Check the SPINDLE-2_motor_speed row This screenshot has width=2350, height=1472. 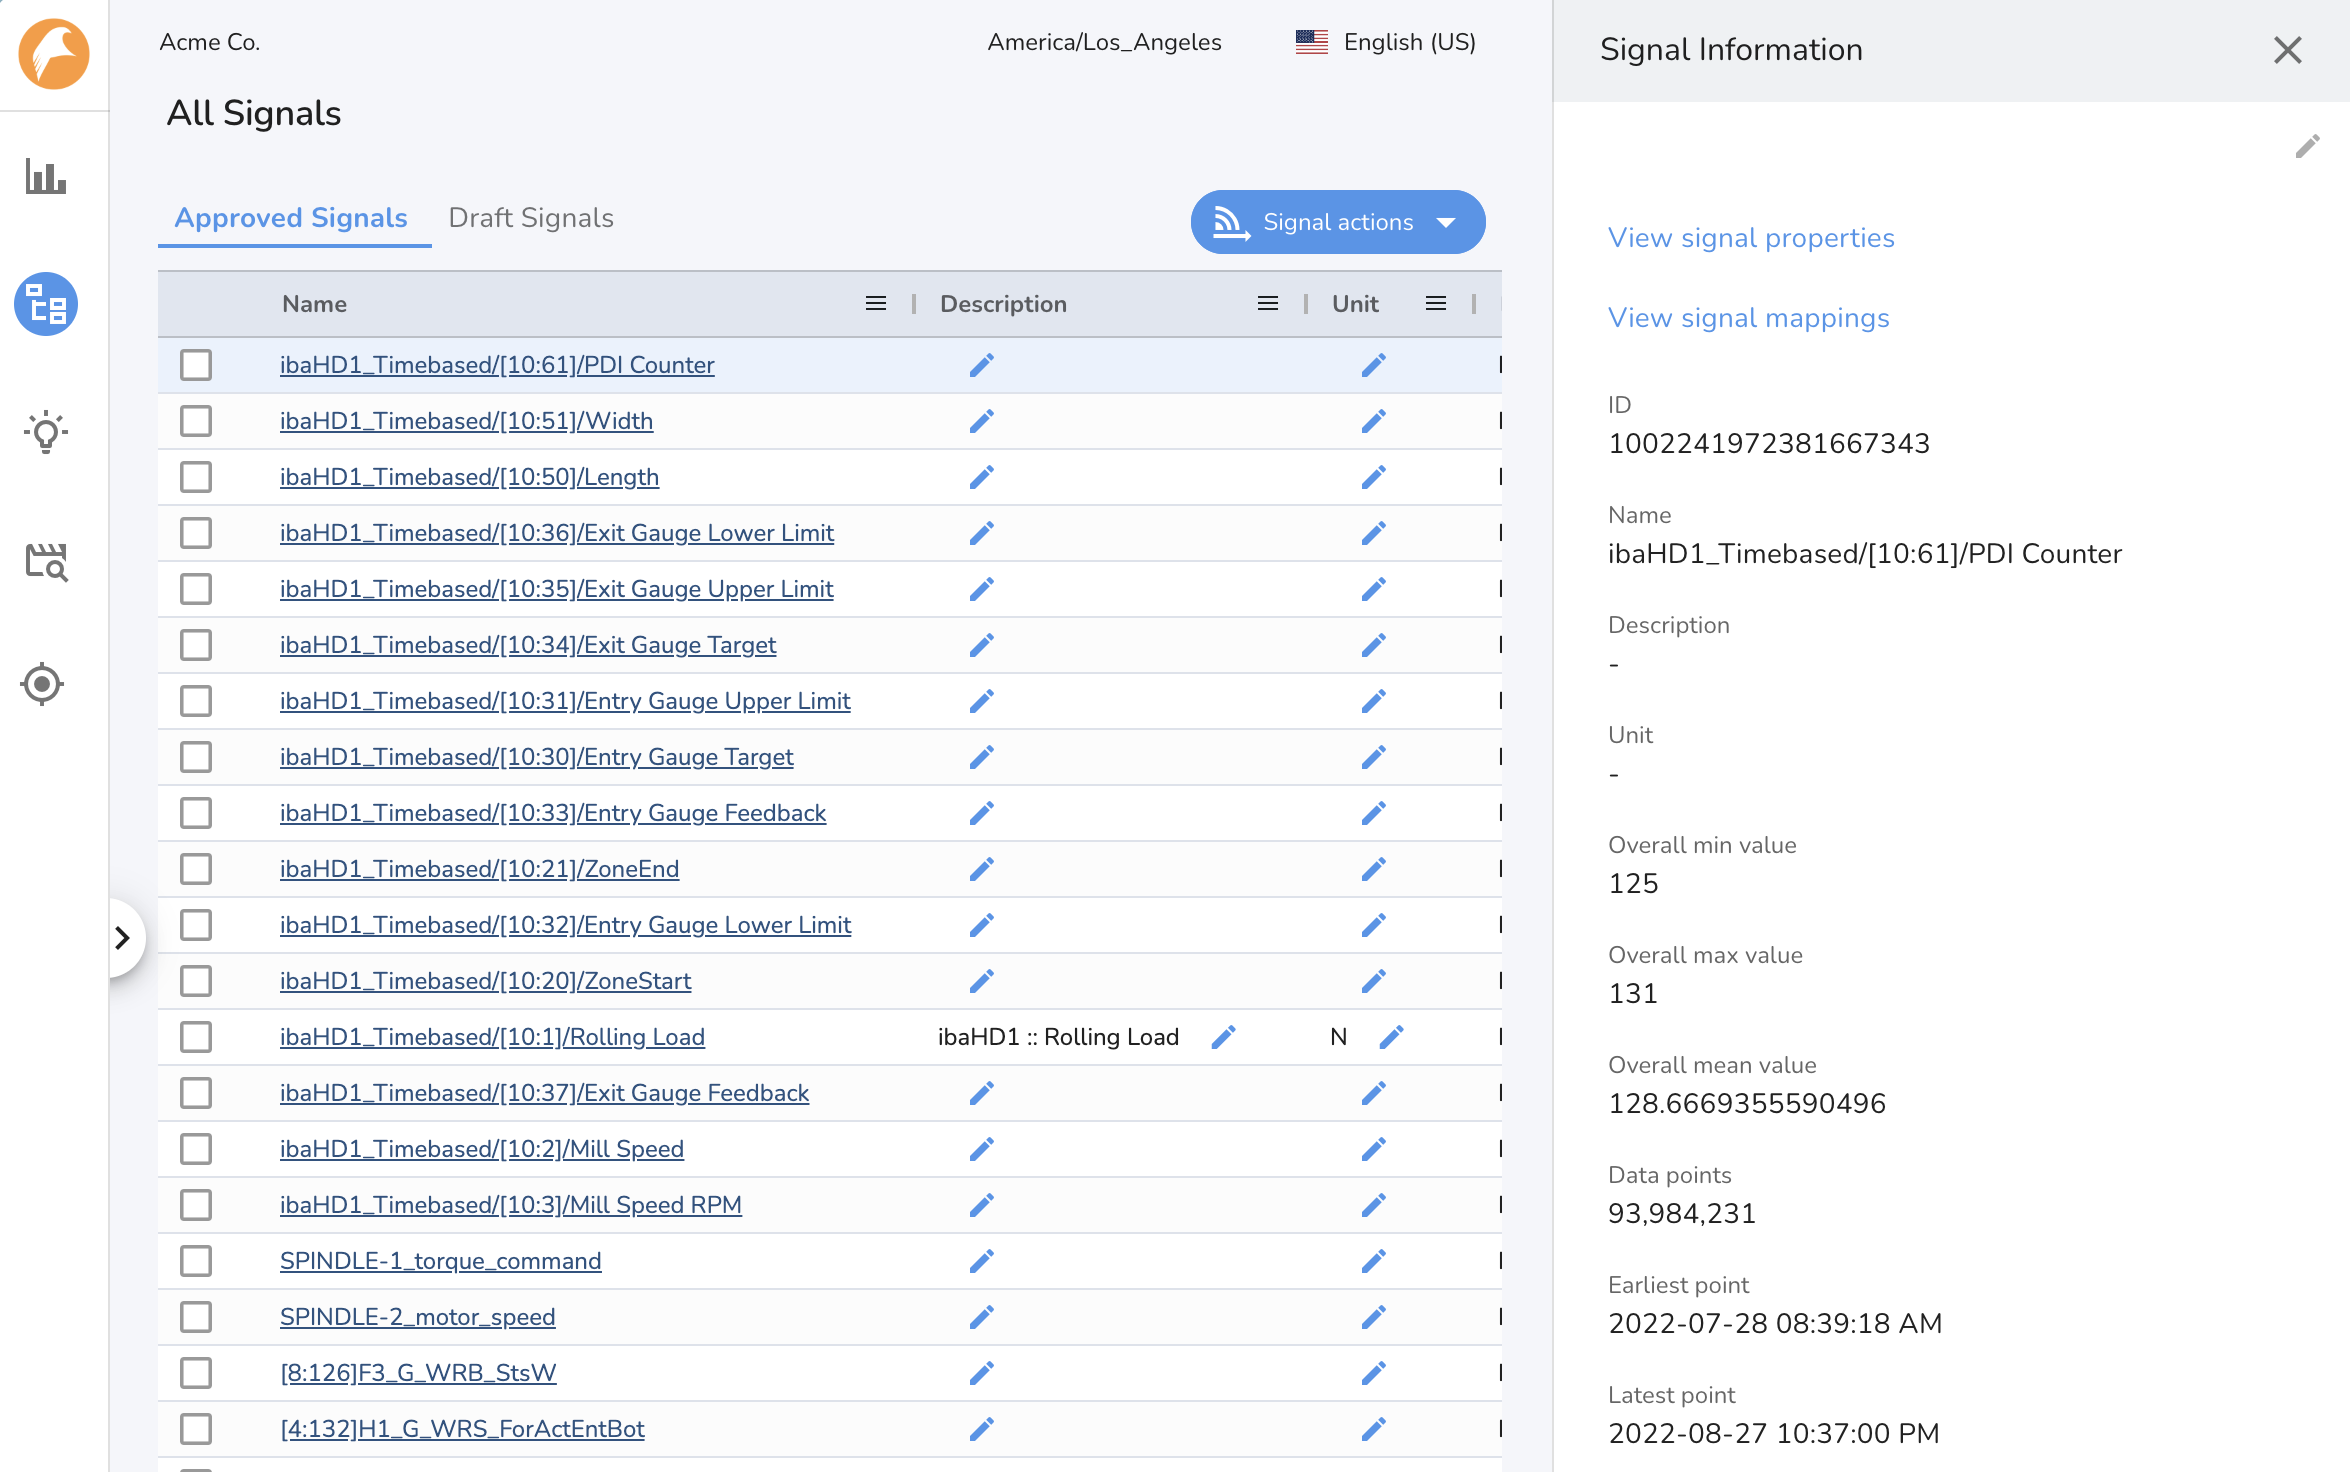(x=196, y=1317)
